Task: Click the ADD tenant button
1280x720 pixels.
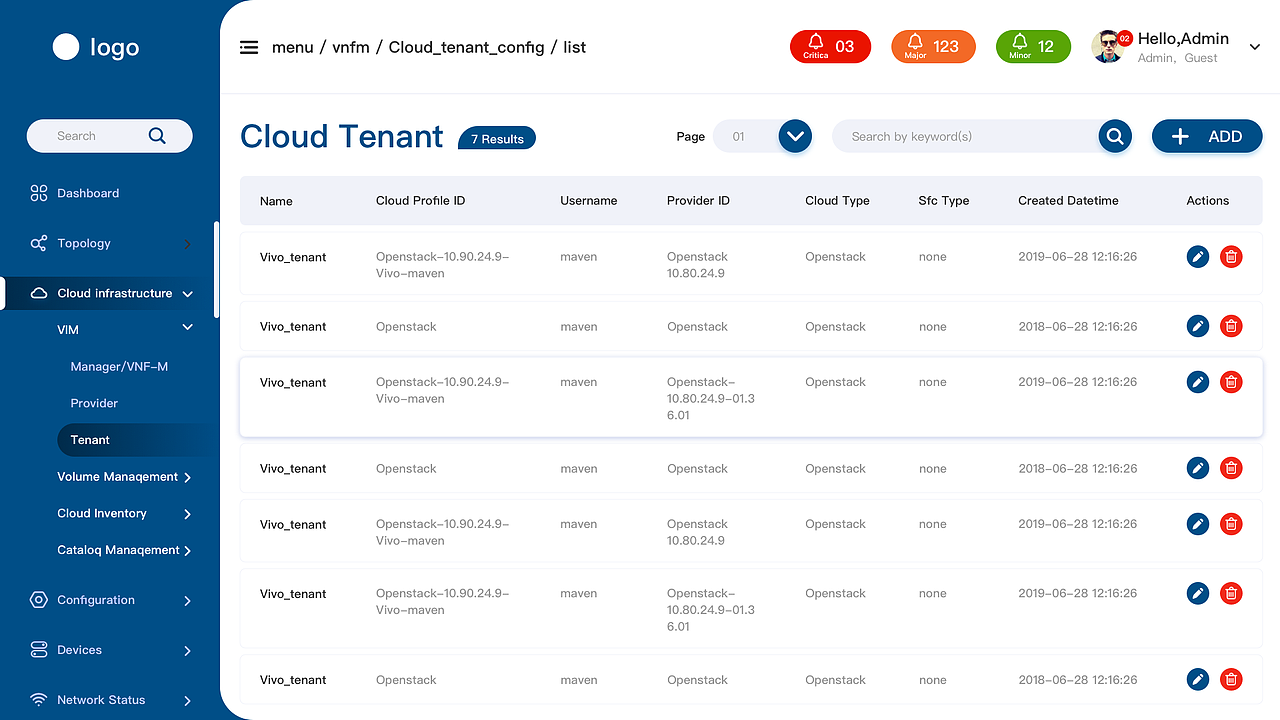Action: click(x=1206, y=137)
